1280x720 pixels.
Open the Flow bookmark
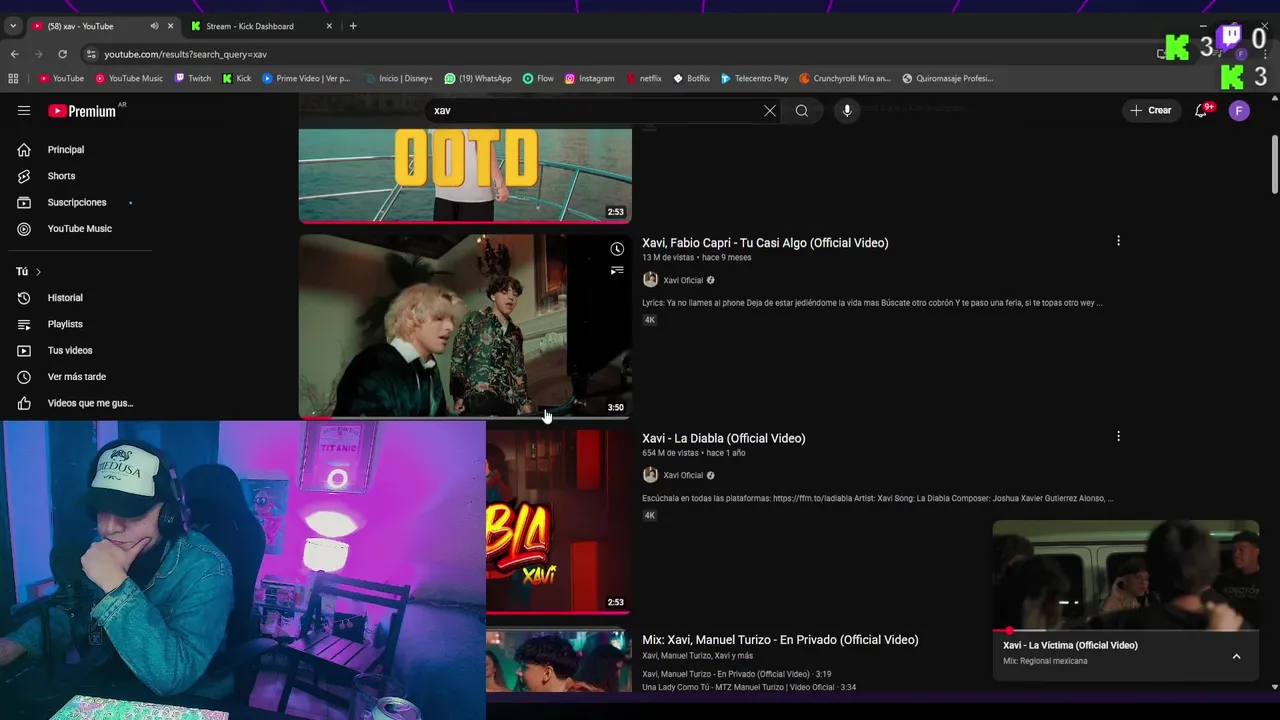pyautogui.click(x=538, y=78)
